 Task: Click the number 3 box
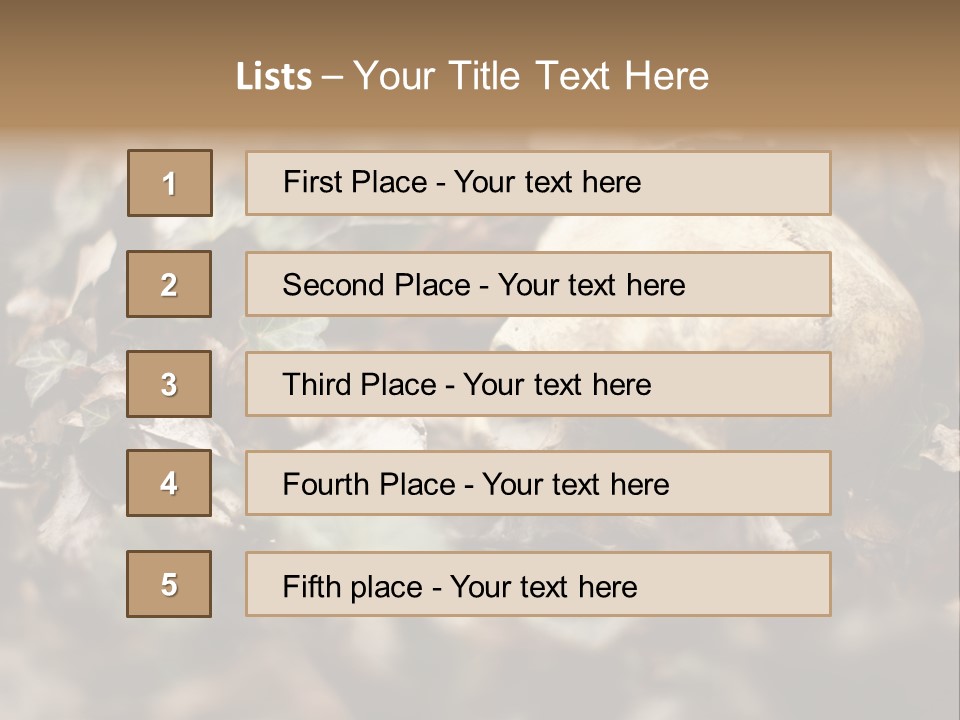pos(169,384)
